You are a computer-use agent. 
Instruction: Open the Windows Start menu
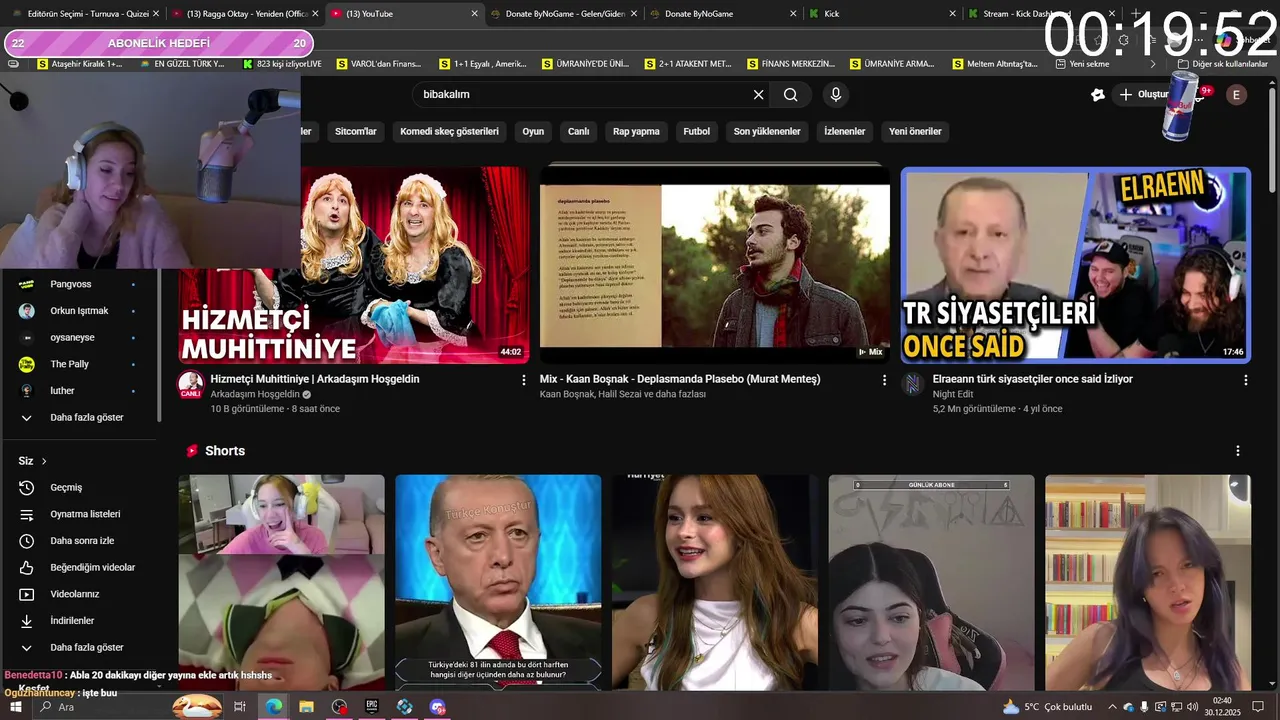coord(15,707)
